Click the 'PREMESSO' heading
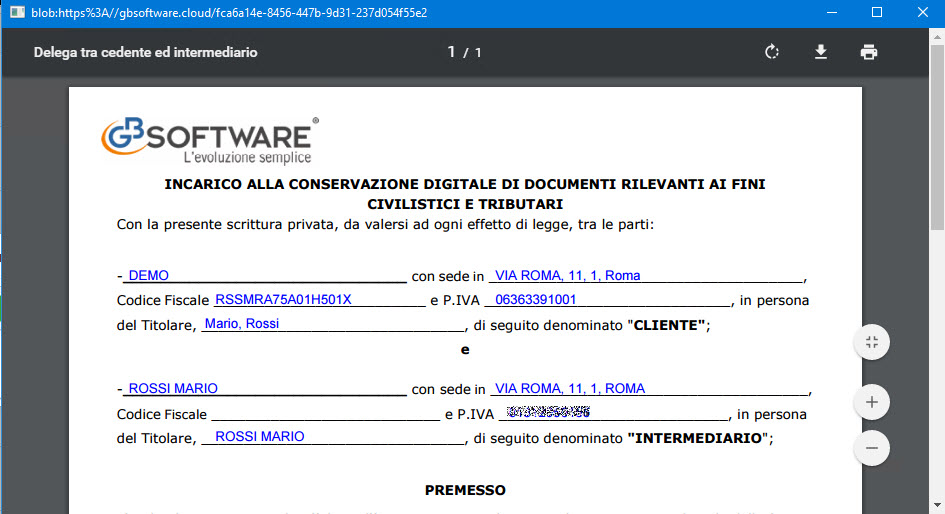The width and height of the screenshot is (945, 514). pyautogui.click(x=465, y=490)
